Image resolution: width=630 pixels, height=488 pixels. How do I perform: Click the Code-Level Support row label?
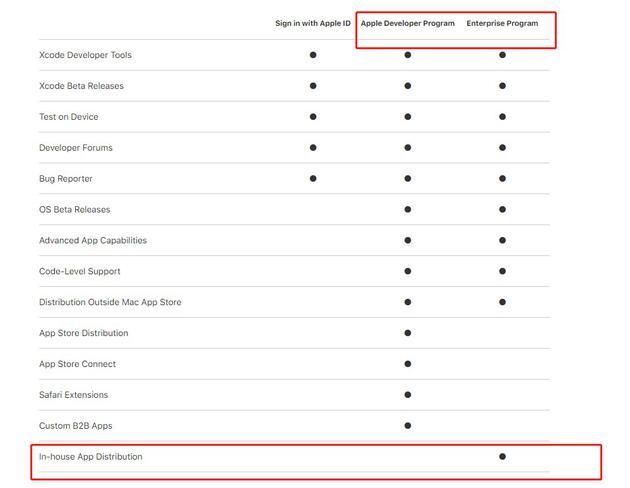point(79,271)
